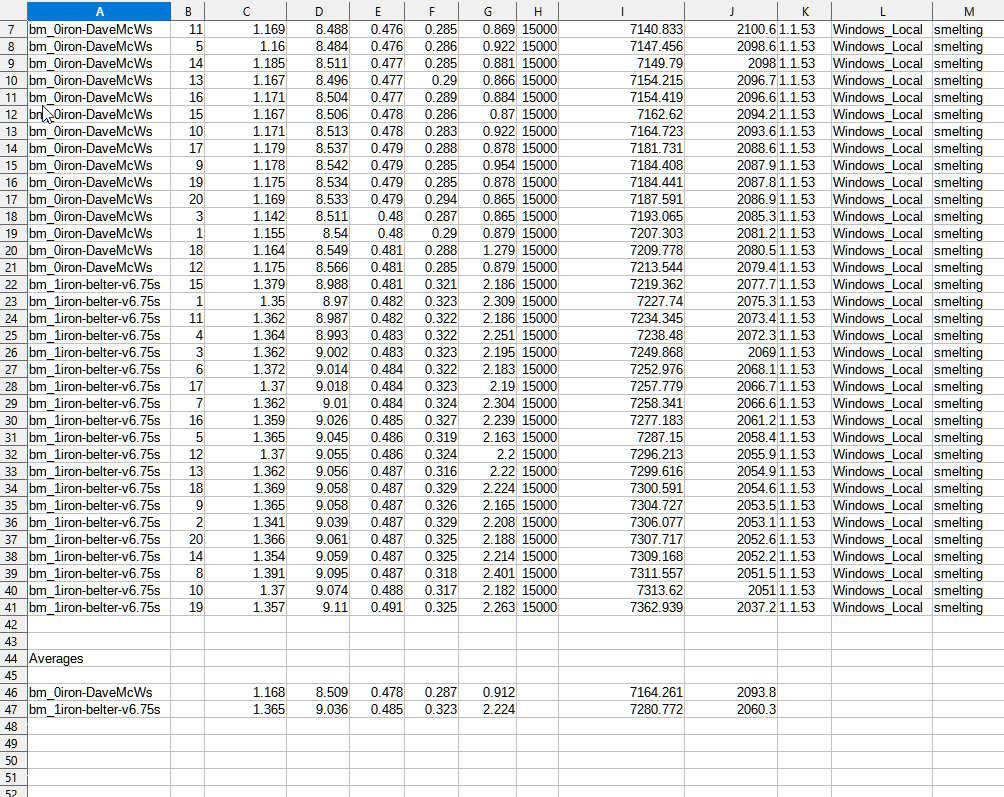Image resolution: width=1004 pixels, height=797 pixels.
Task: Select the Windows_Local cell in row 41
Action: tap(878, 608)
